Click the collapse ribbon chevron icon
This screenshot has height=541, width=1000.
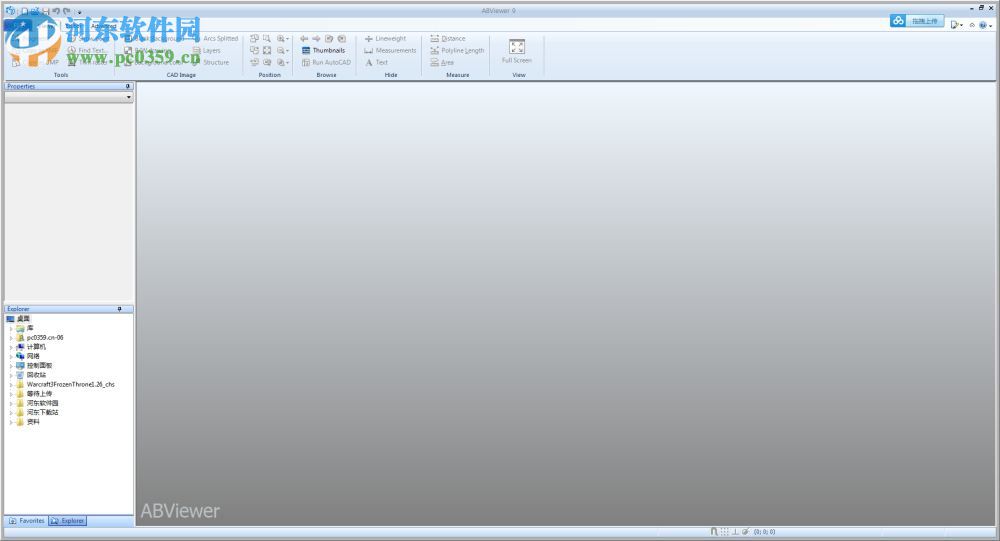(972, 25)
